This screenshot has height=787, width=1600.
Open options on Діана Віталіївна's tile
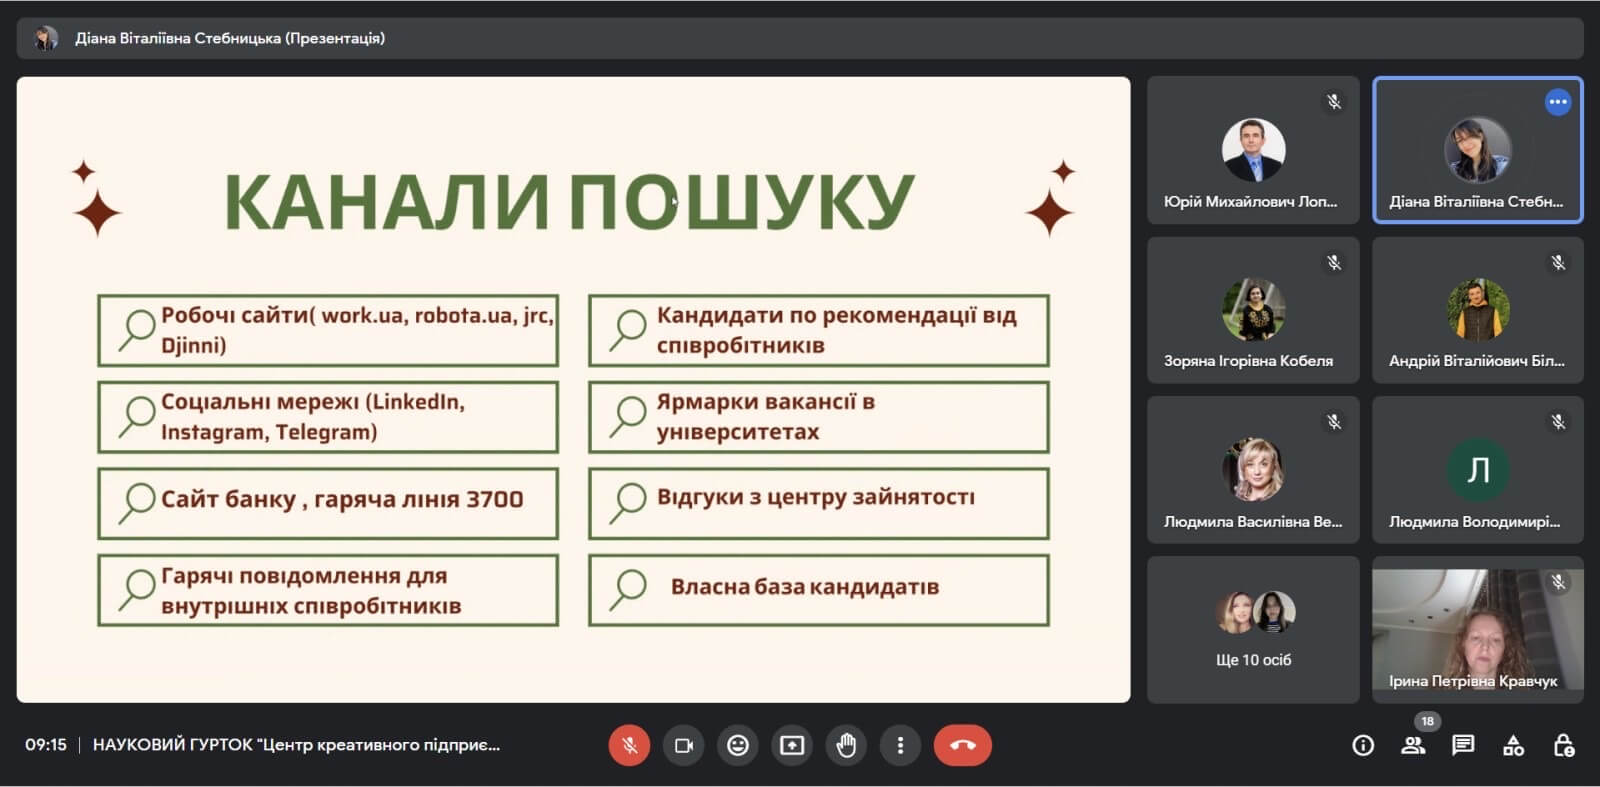[x=1557, y=102]
